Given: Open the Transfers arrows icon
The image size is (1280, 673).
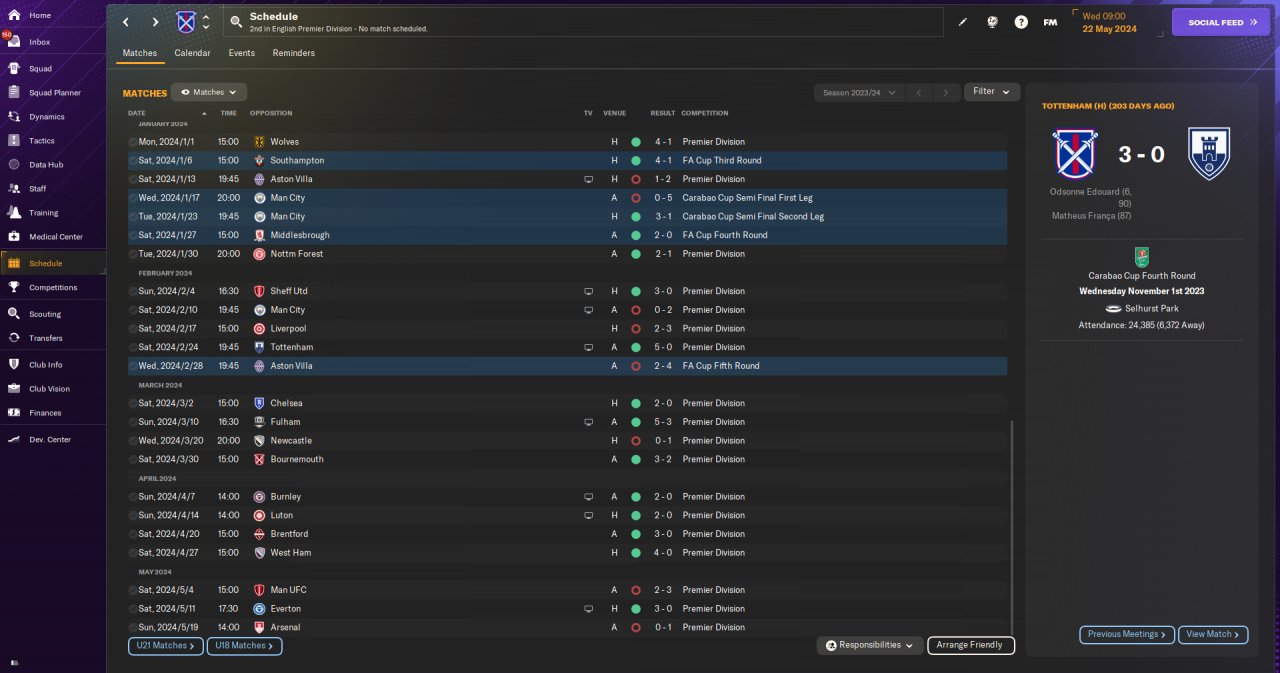Looking at the screenshot, I should click(x=14, y=338).
